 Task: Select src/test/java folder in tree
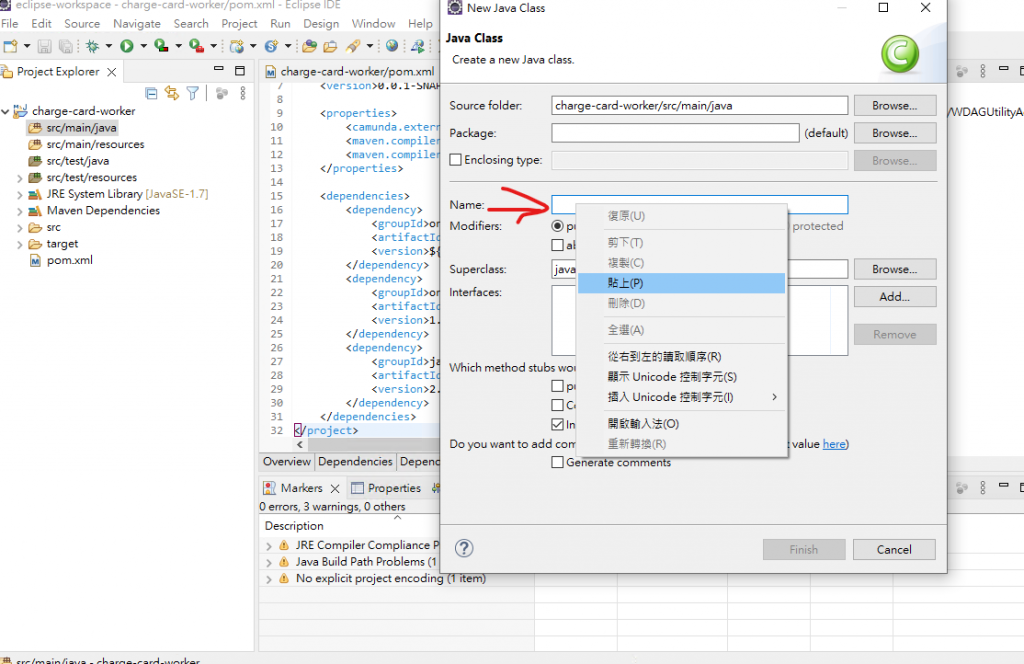pos(78,161)
